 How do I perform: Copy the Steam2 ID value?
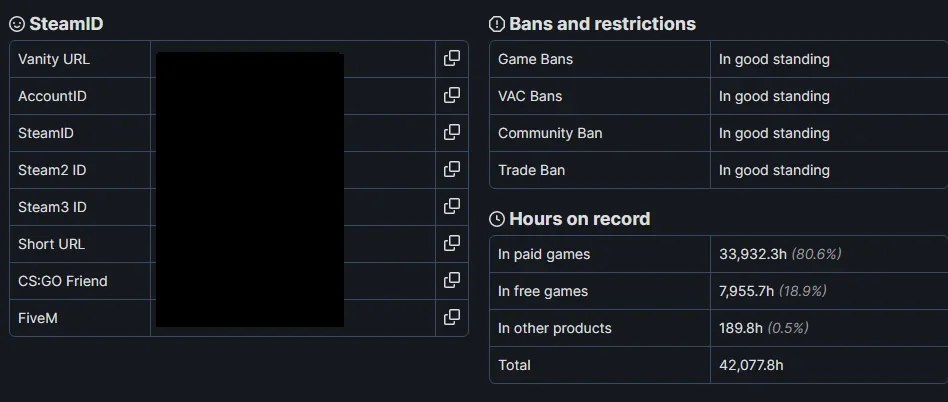(x=452, y=169)
